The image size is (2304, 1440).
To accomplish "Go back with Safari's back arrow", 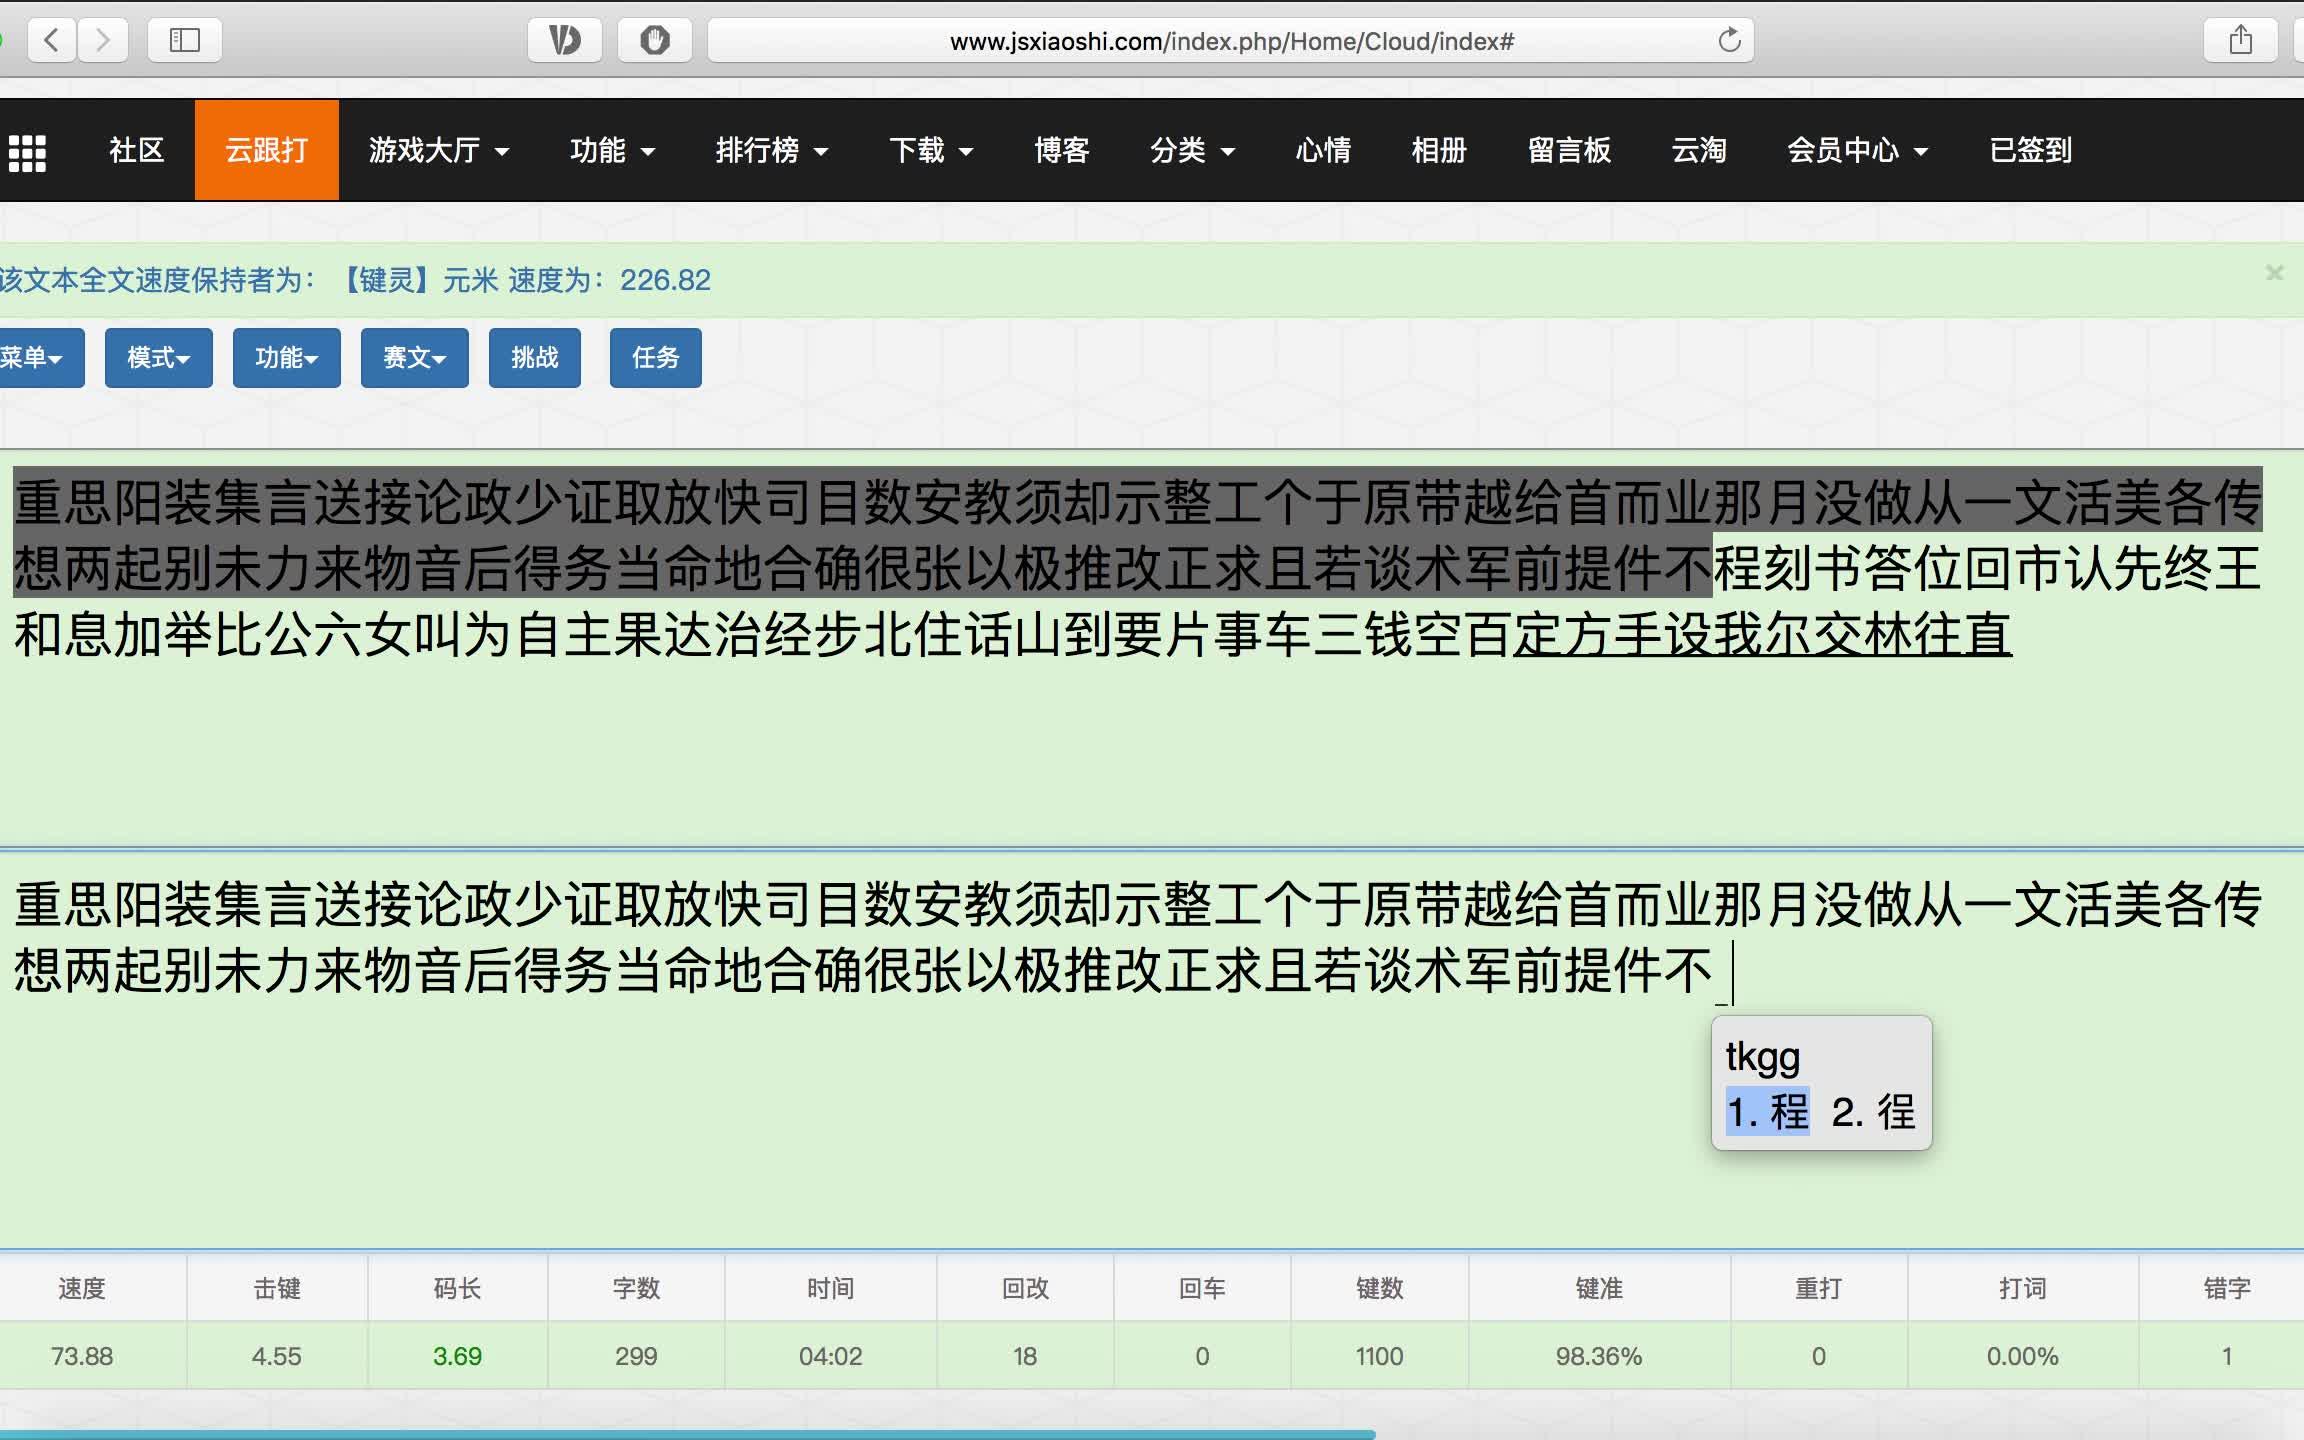I will pos(52,40).
